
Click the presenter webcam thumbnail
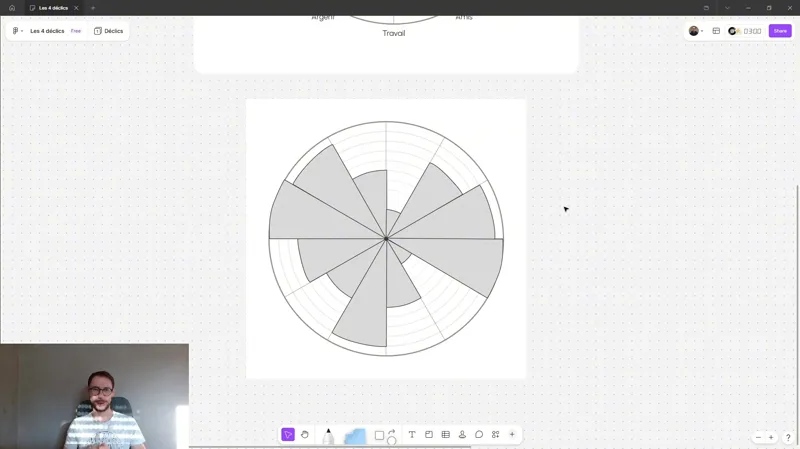(x=94, y=396)
